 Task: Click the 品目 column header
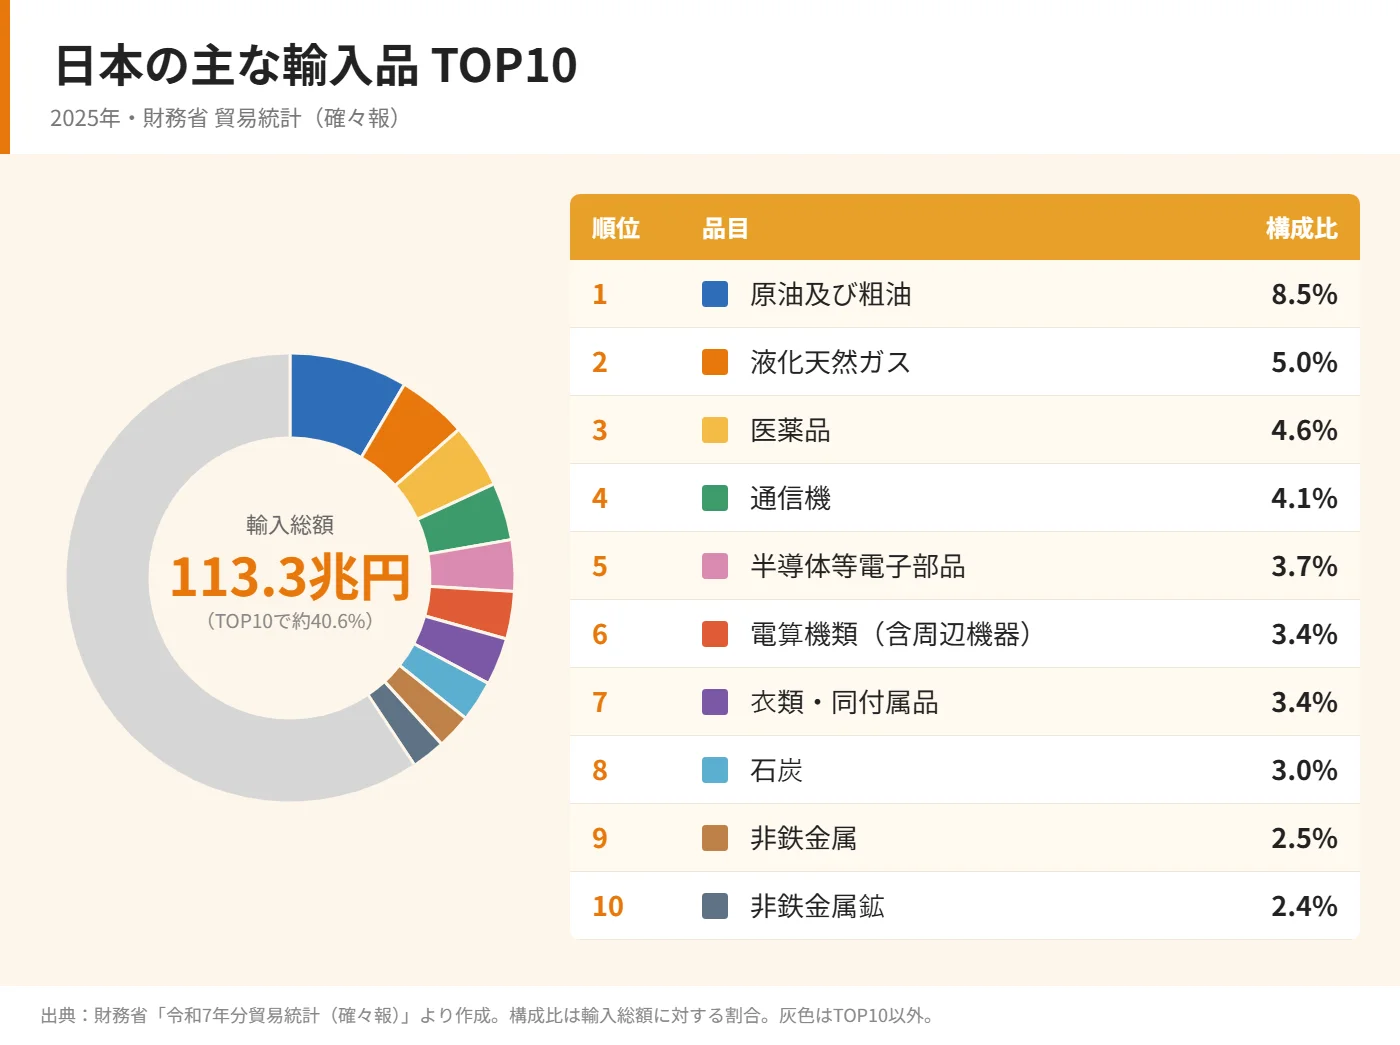click(x=726, y=228)
